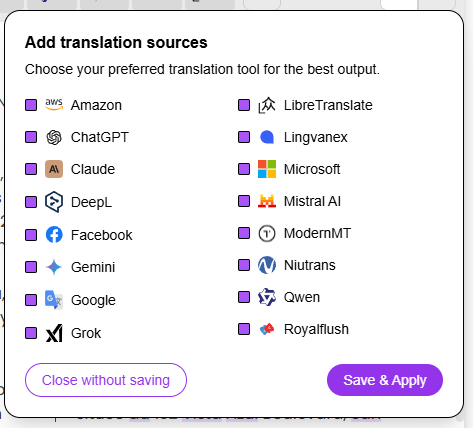Click the Amazon AWS logo icon
The image size is (473, 428).
(54, 105)
